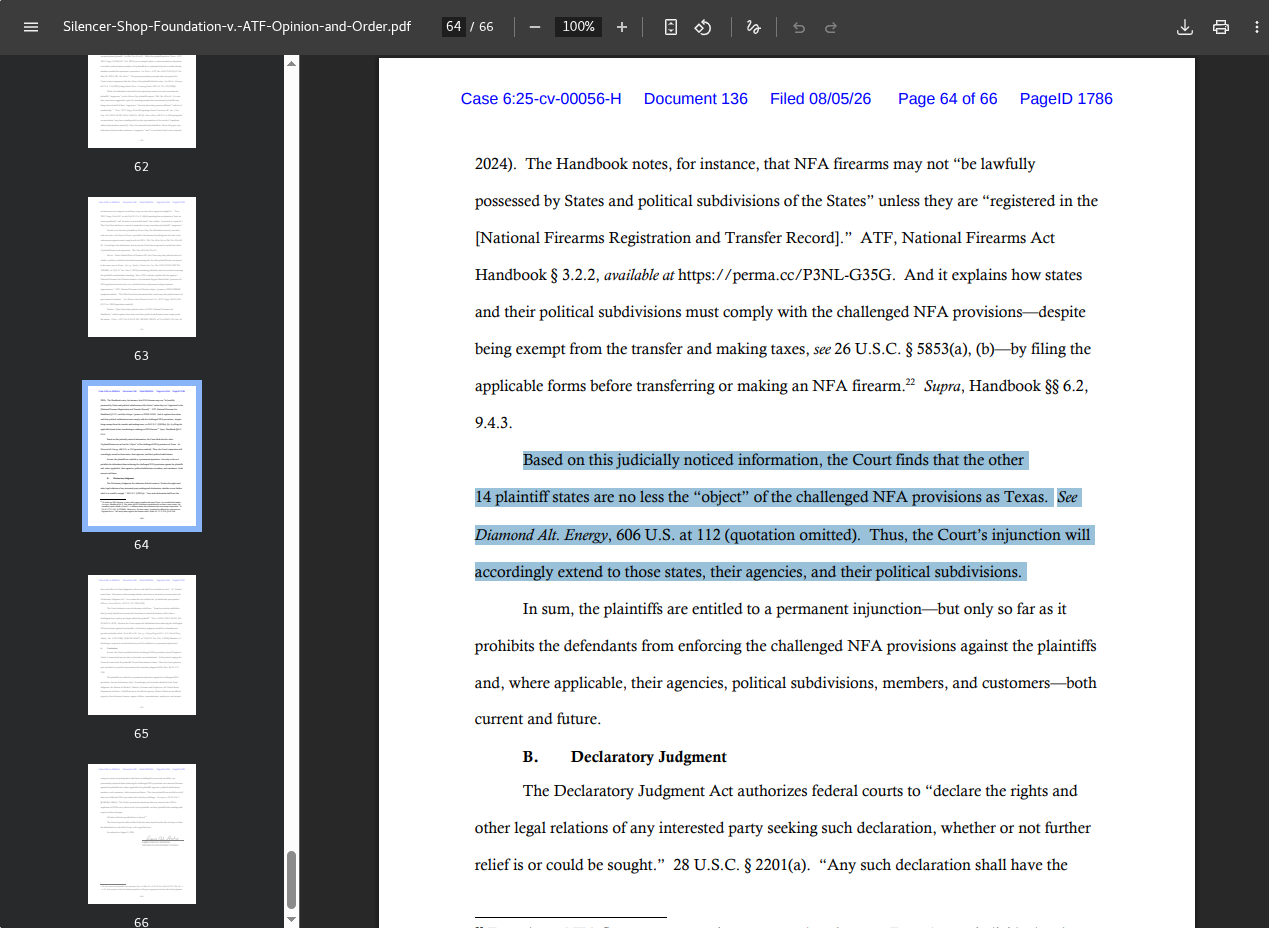Click the header text 'Case 6:25-cv-00056-H'
The width and height of the screenshot is (1269, 928).
[x=541, y=99]
